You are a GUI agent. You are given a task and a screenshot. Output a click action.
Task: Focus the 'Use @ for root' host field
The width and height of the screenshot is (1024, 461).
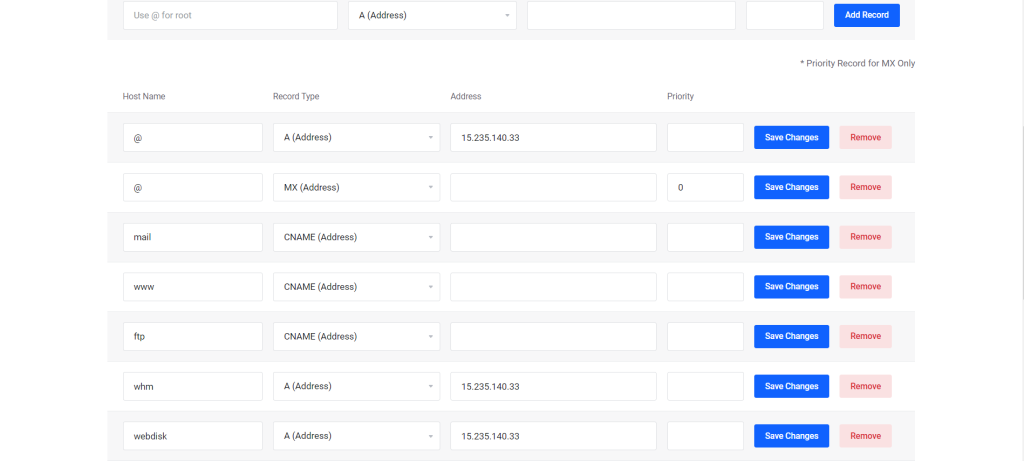click(230, 15)
